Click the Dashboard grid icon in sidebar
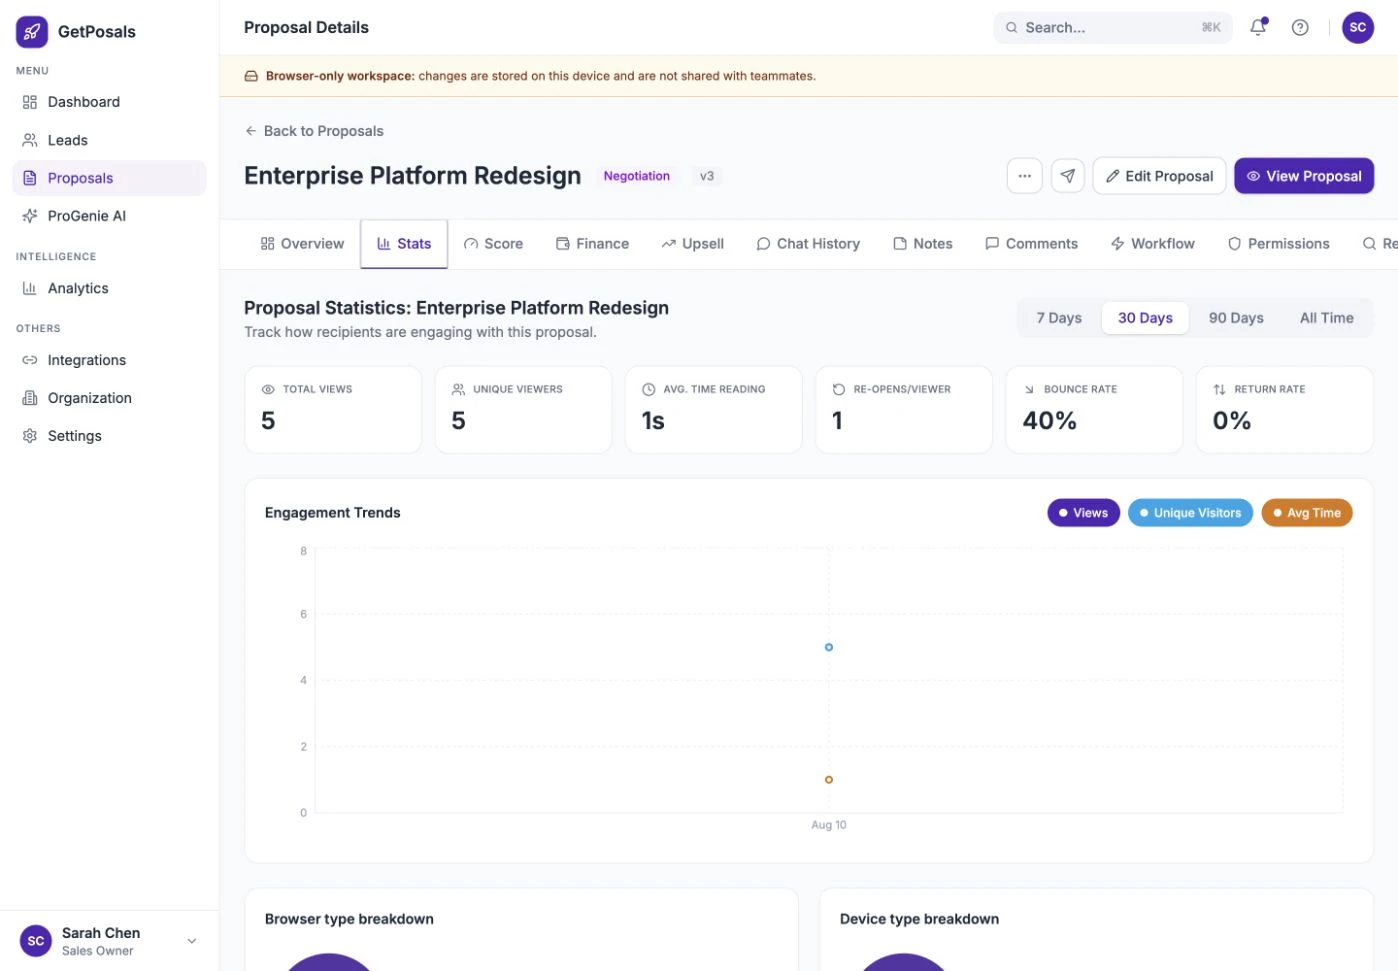The height and width of the screenshot is (971, 1398). point(30,102)
